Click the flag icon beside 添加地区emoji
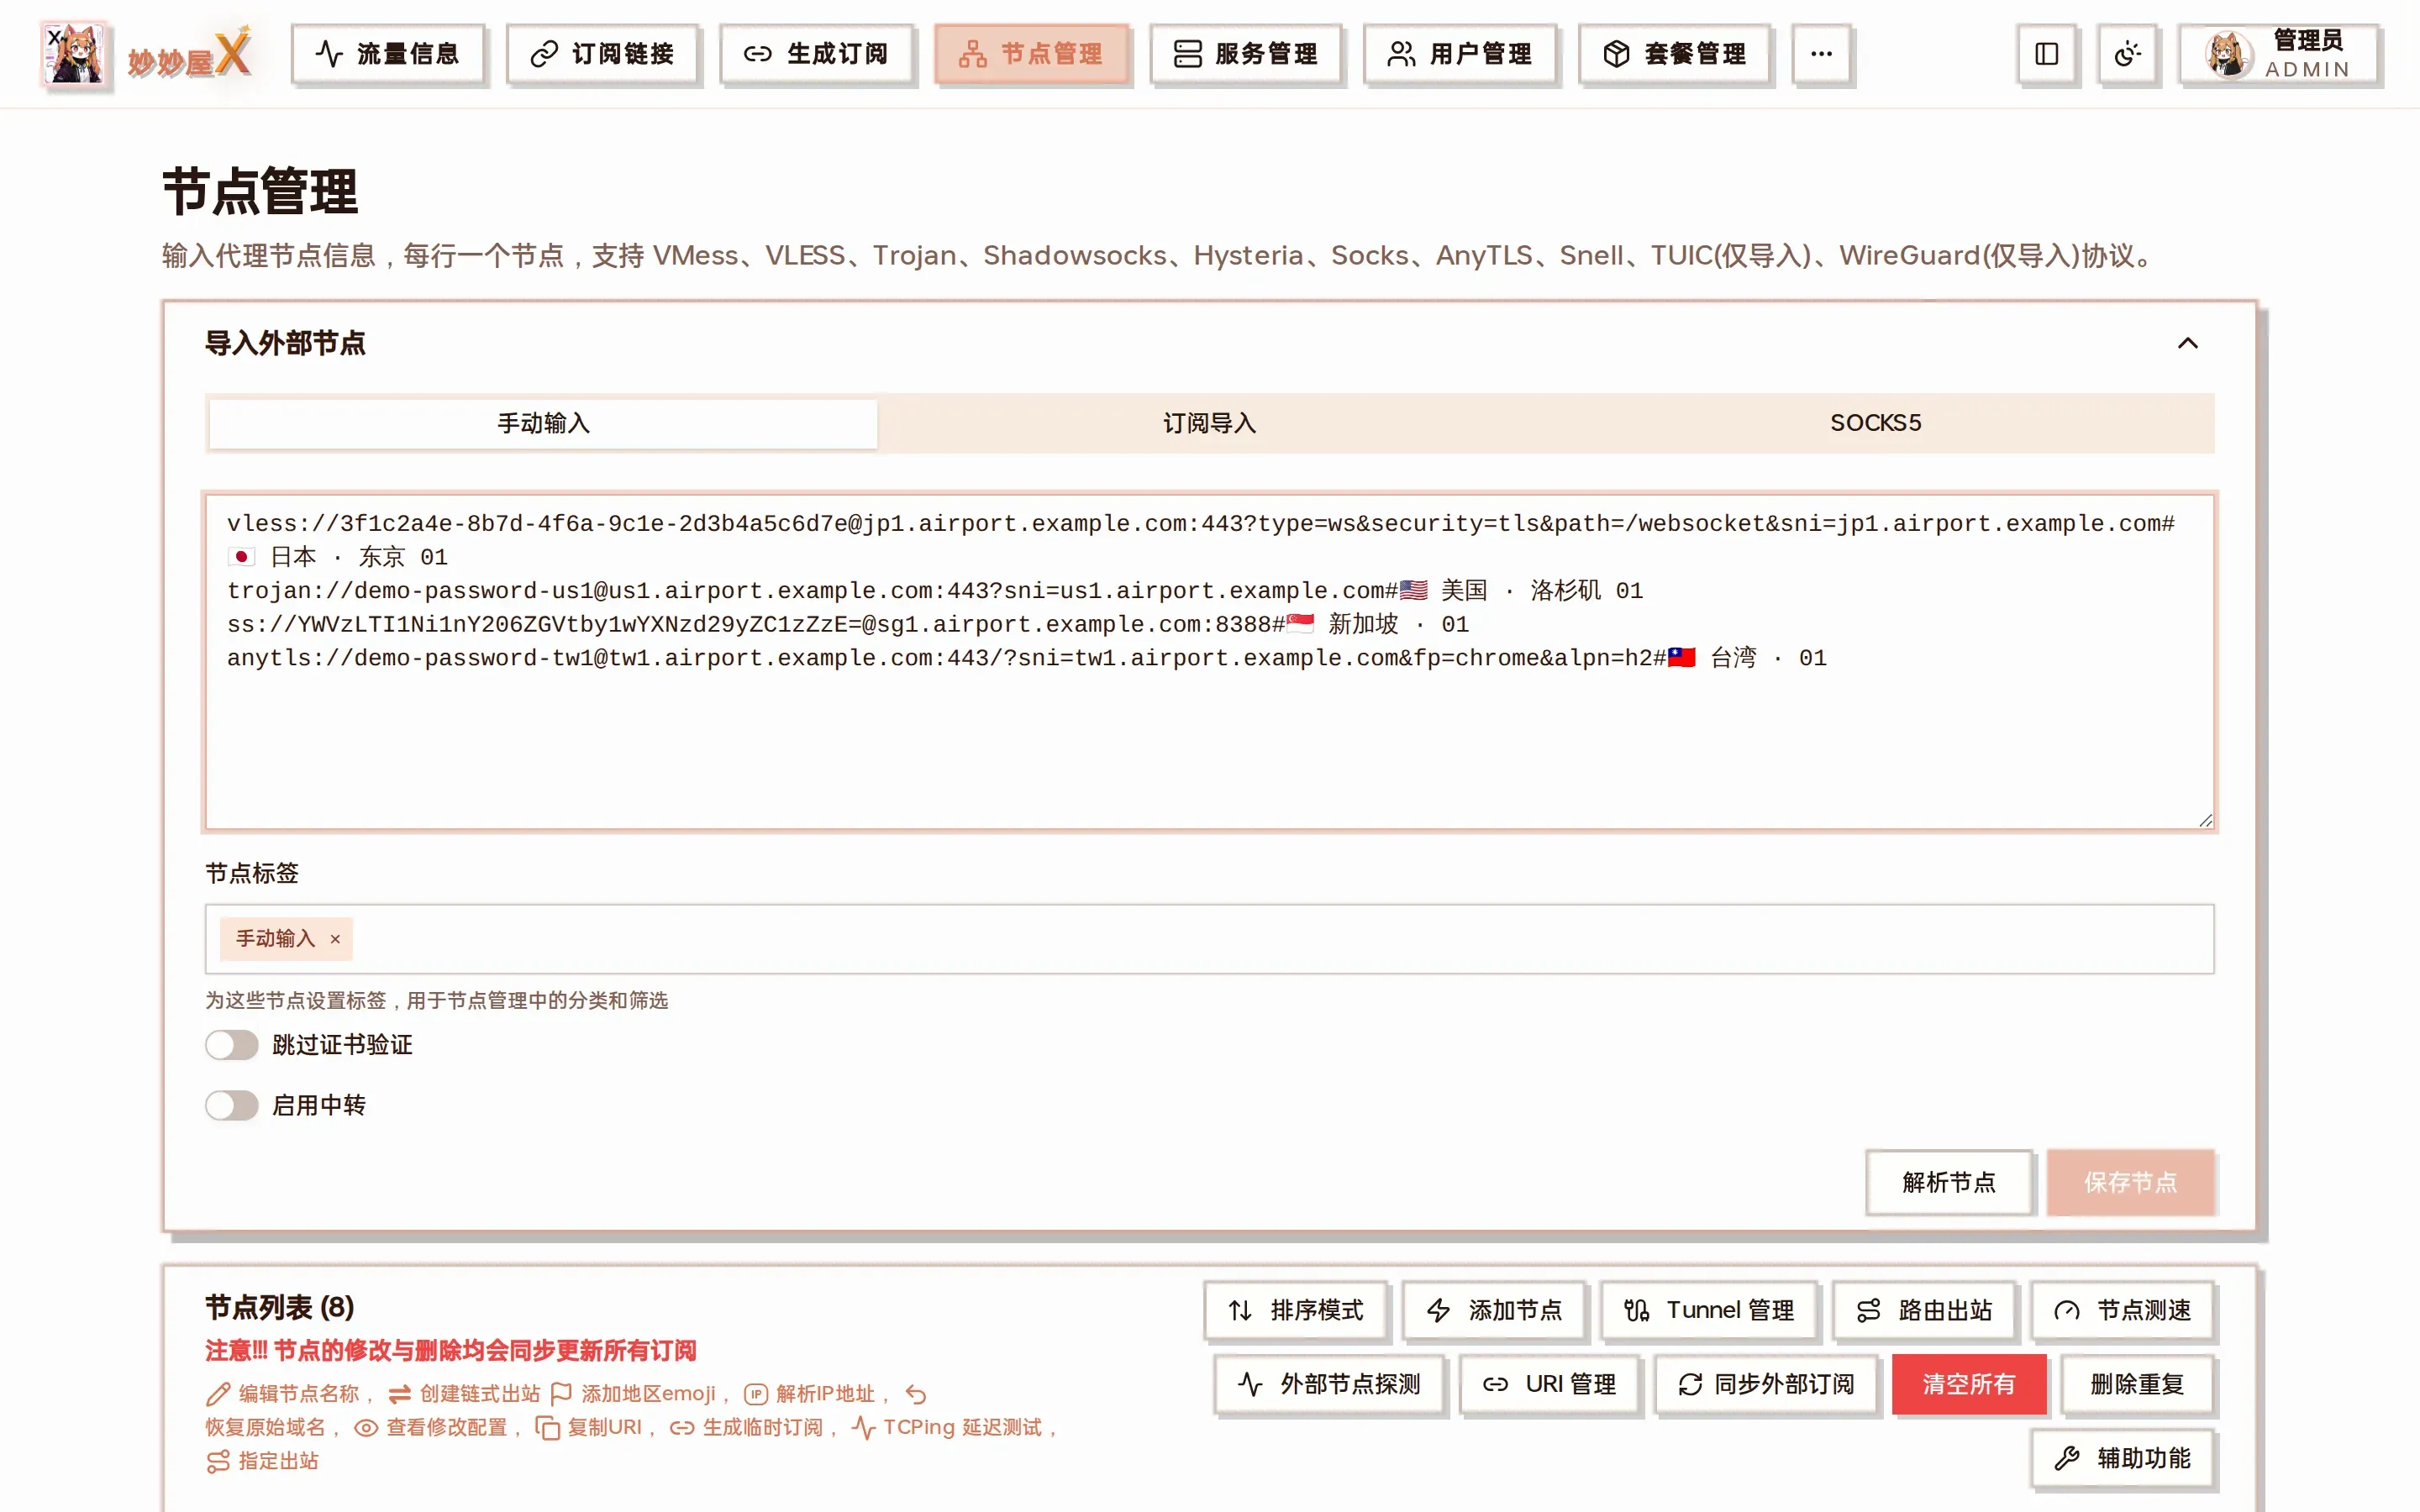This screenshot has width=2420, height=1512. 561,1394
